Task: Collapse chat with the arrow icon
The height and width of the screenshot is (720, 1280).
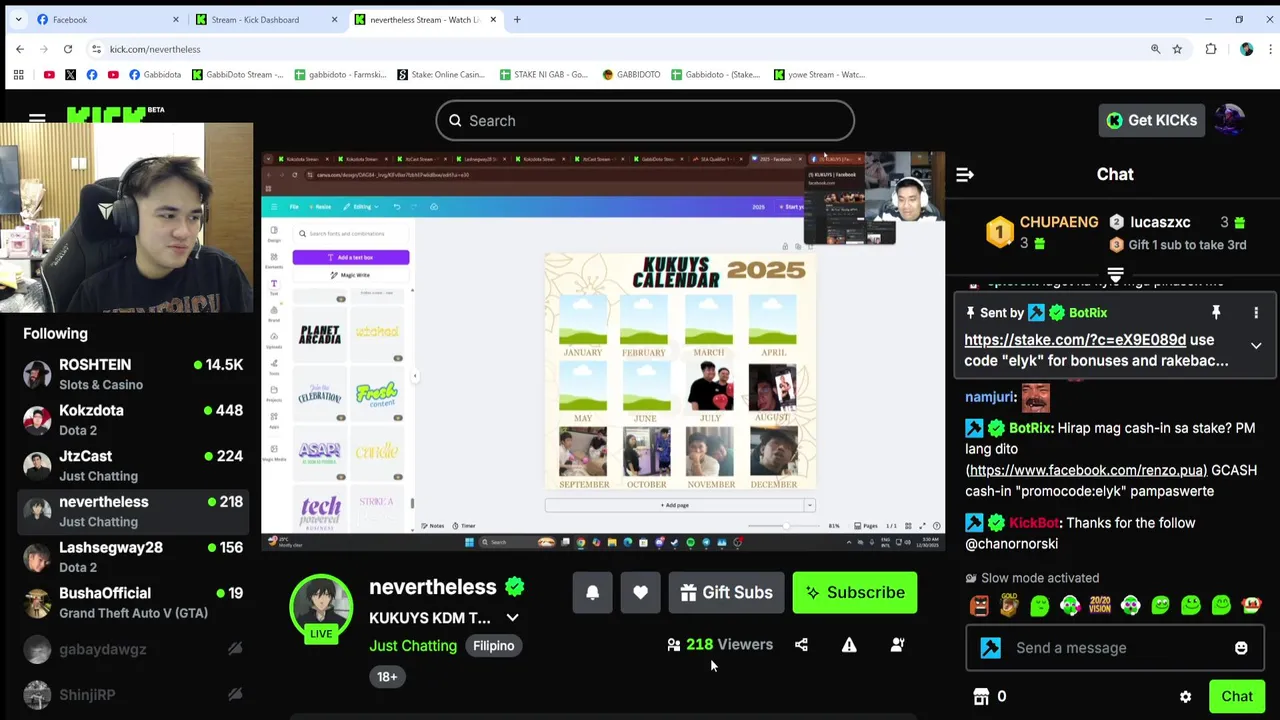Action: pos(965,175)
